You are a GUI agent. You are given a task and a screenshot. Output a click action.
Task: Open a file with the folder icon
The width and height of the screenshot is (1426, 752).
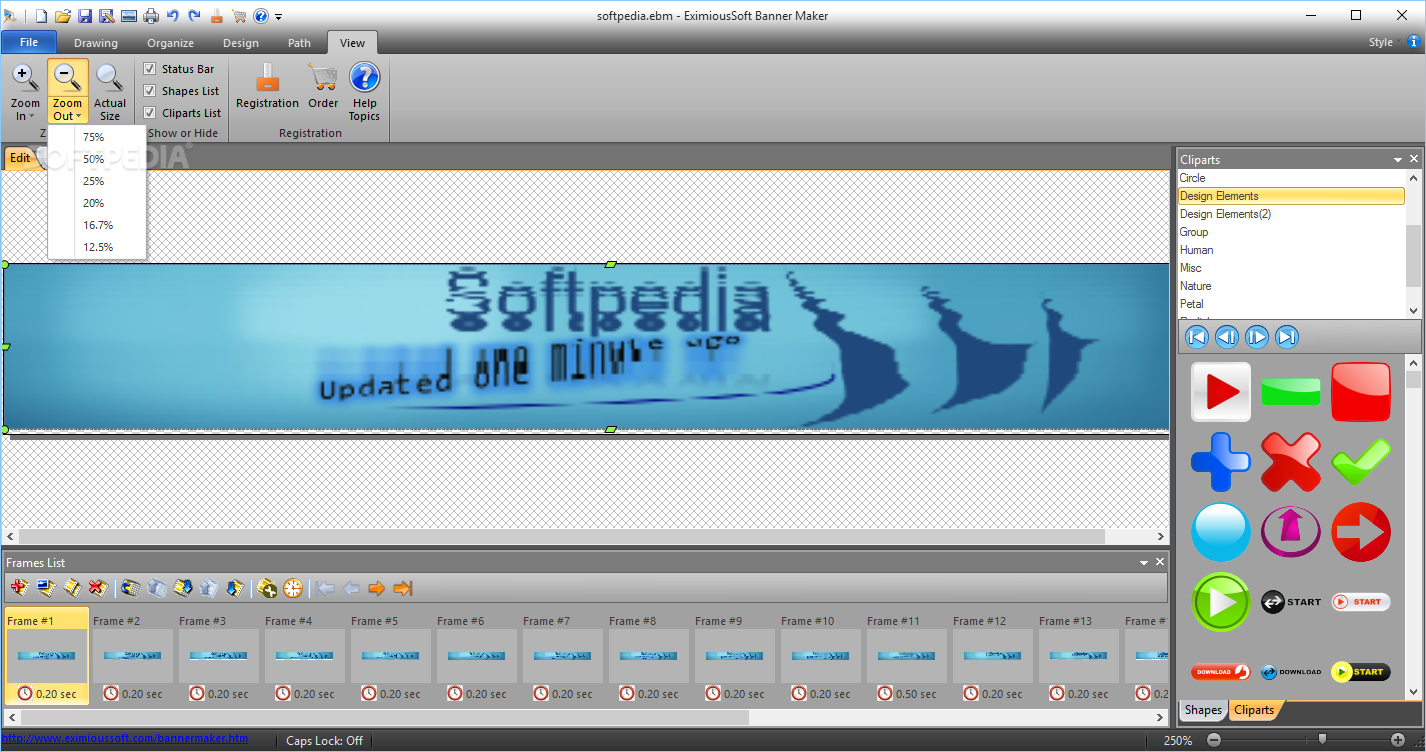63,16
